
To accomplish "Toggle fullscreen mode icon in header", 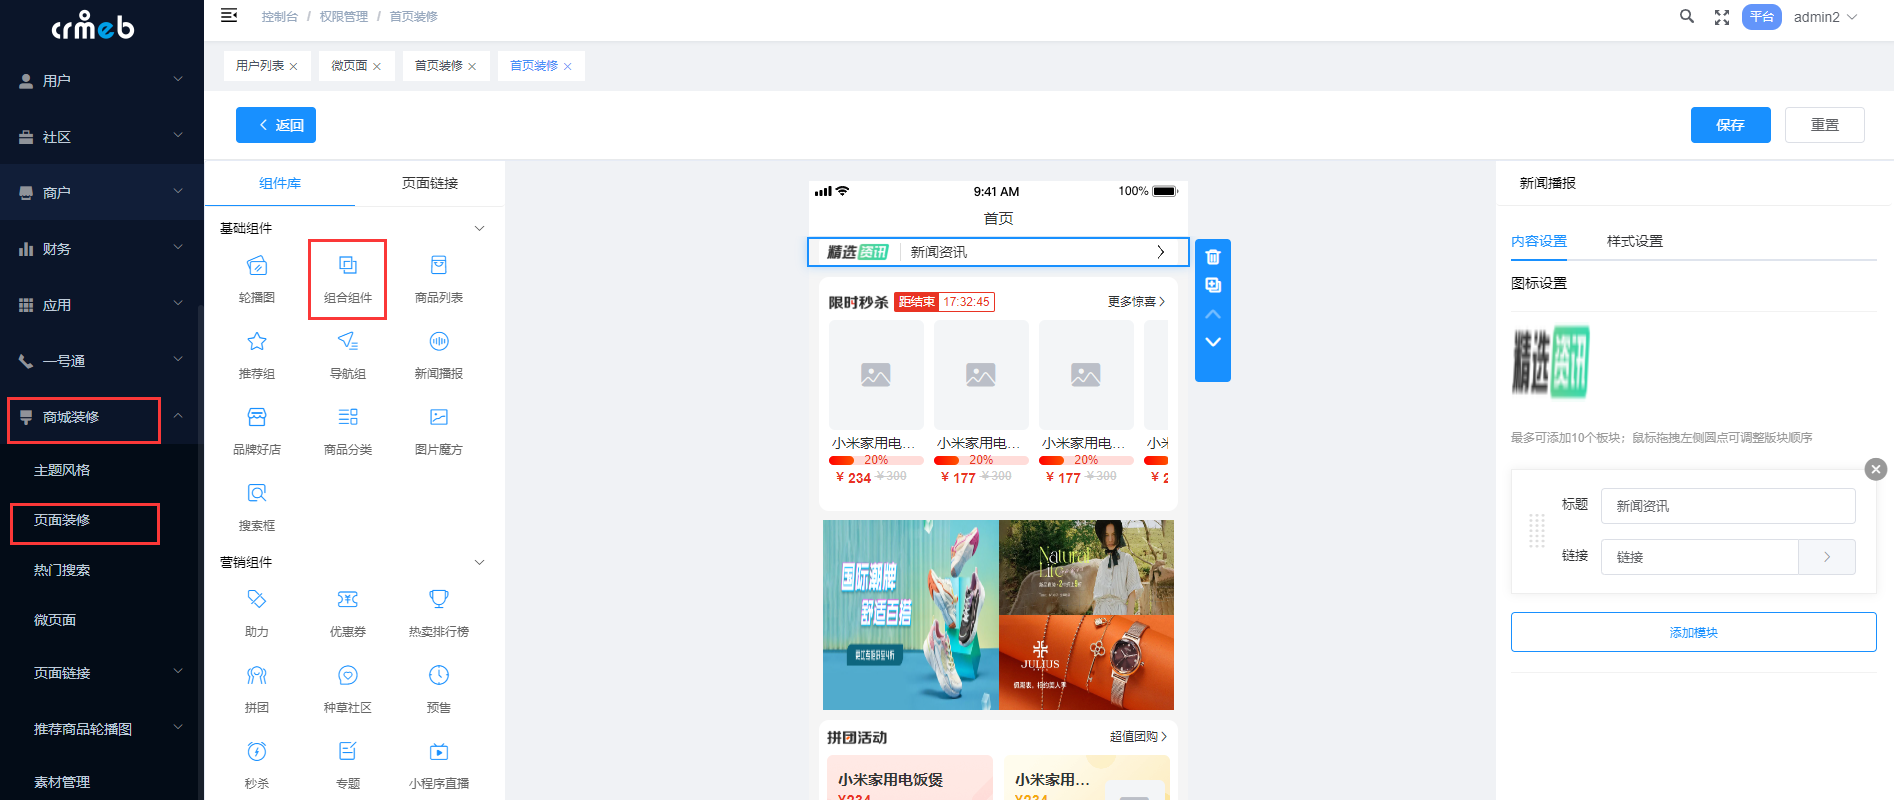I will coord(1722,17).
